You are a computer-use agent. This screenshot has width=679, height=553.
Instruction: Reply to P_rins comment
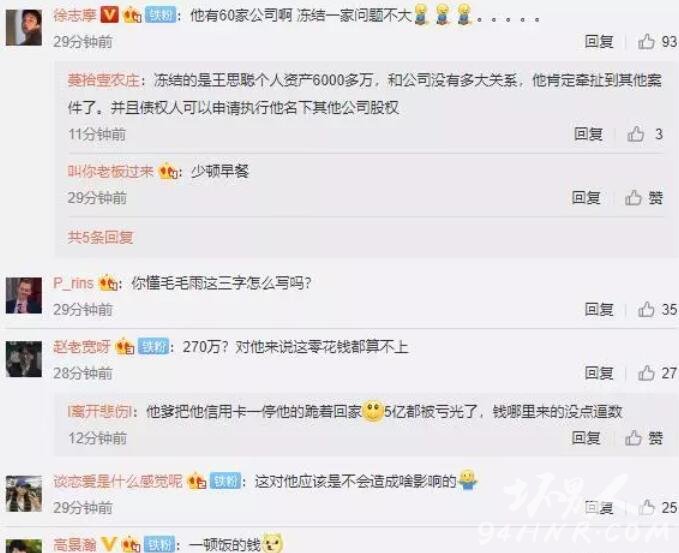point(599,309)
